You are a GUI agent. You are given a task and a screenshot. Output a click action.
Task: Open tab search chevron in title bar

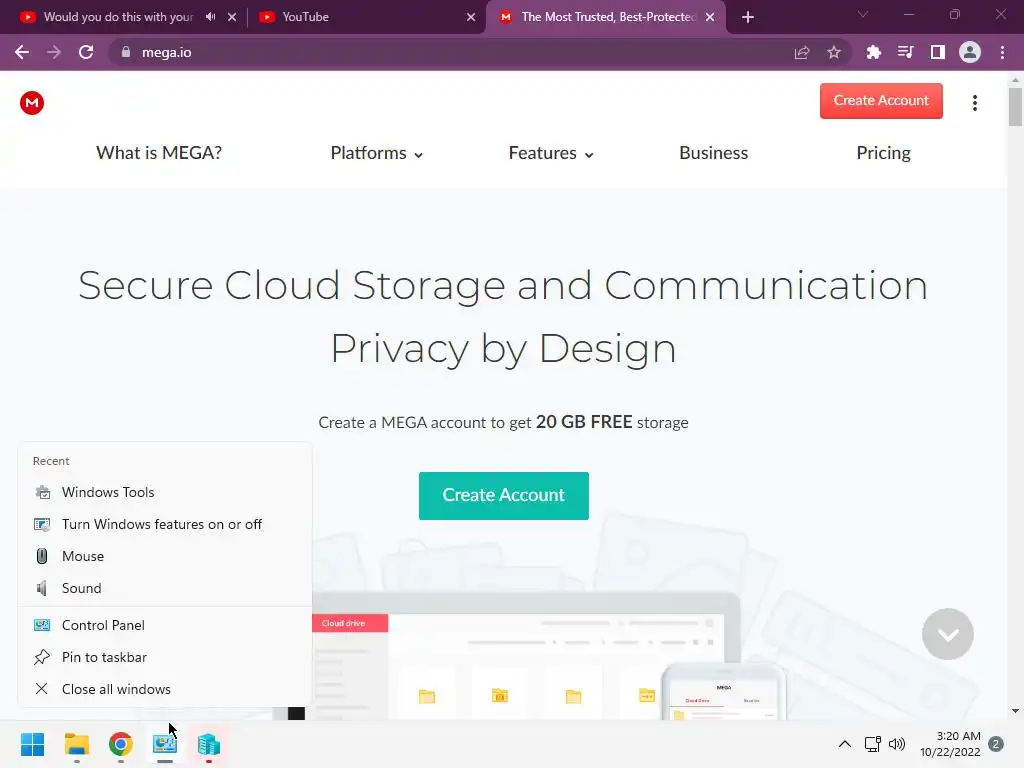click(x=863, y=14)
